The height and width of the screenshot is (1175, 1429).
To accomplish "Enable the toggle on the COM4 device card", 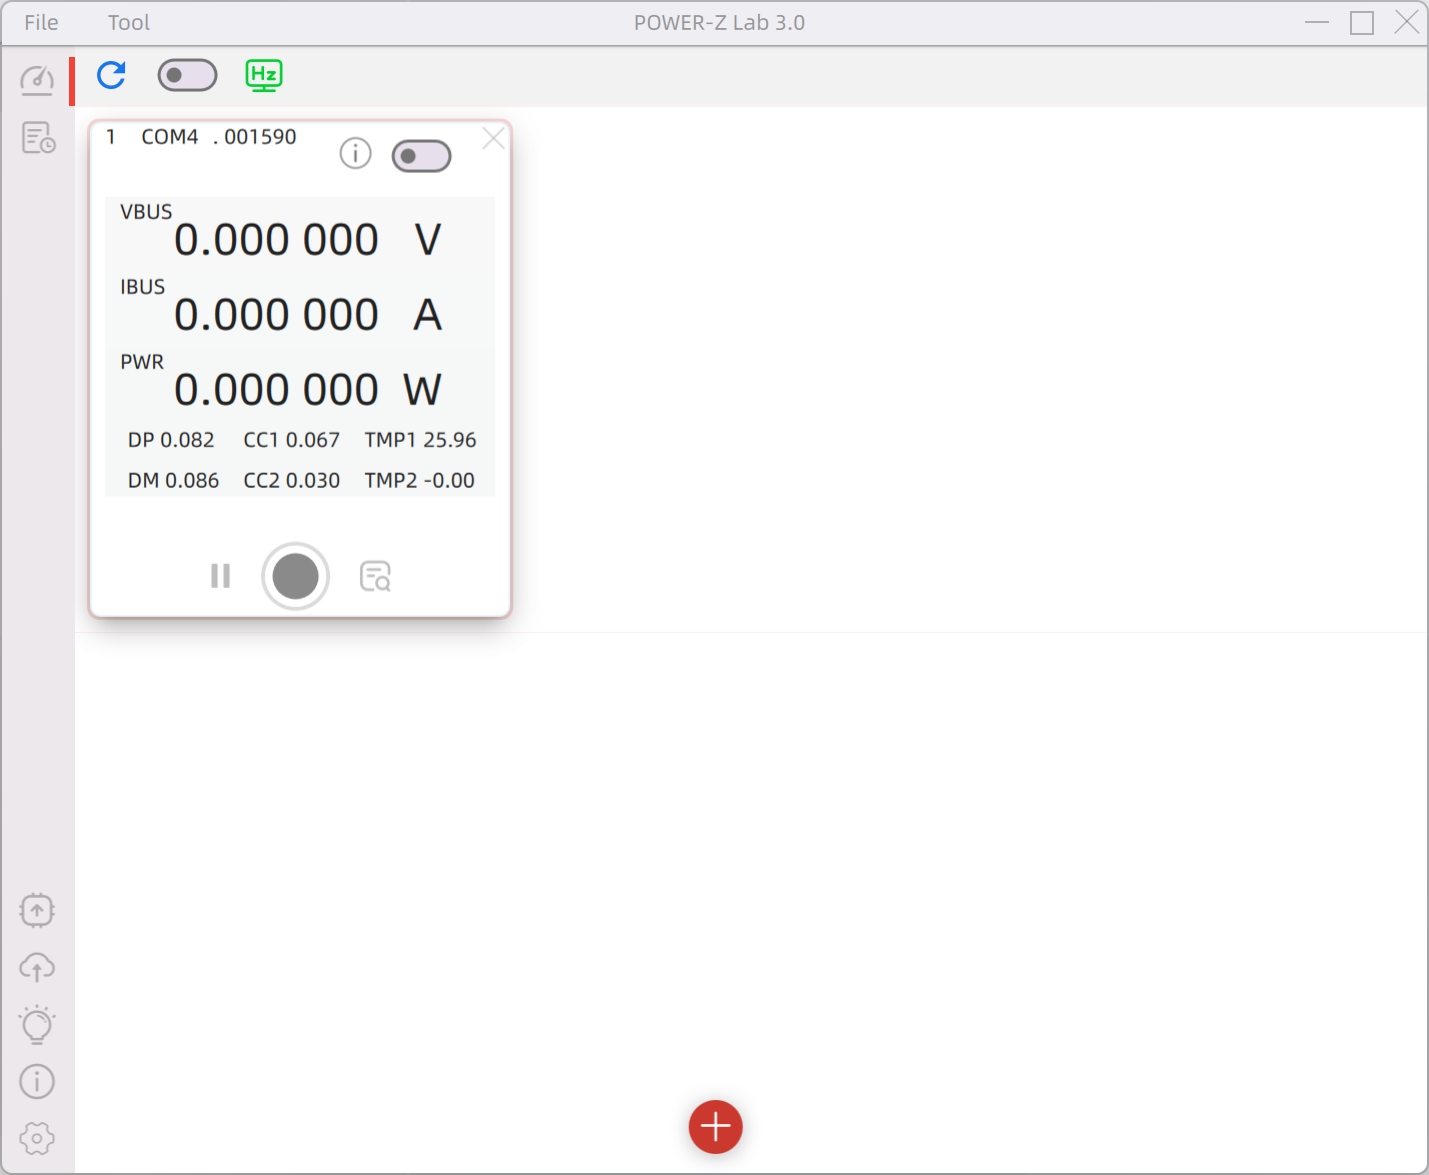I will pyautogui.click(x=421, y=155).
